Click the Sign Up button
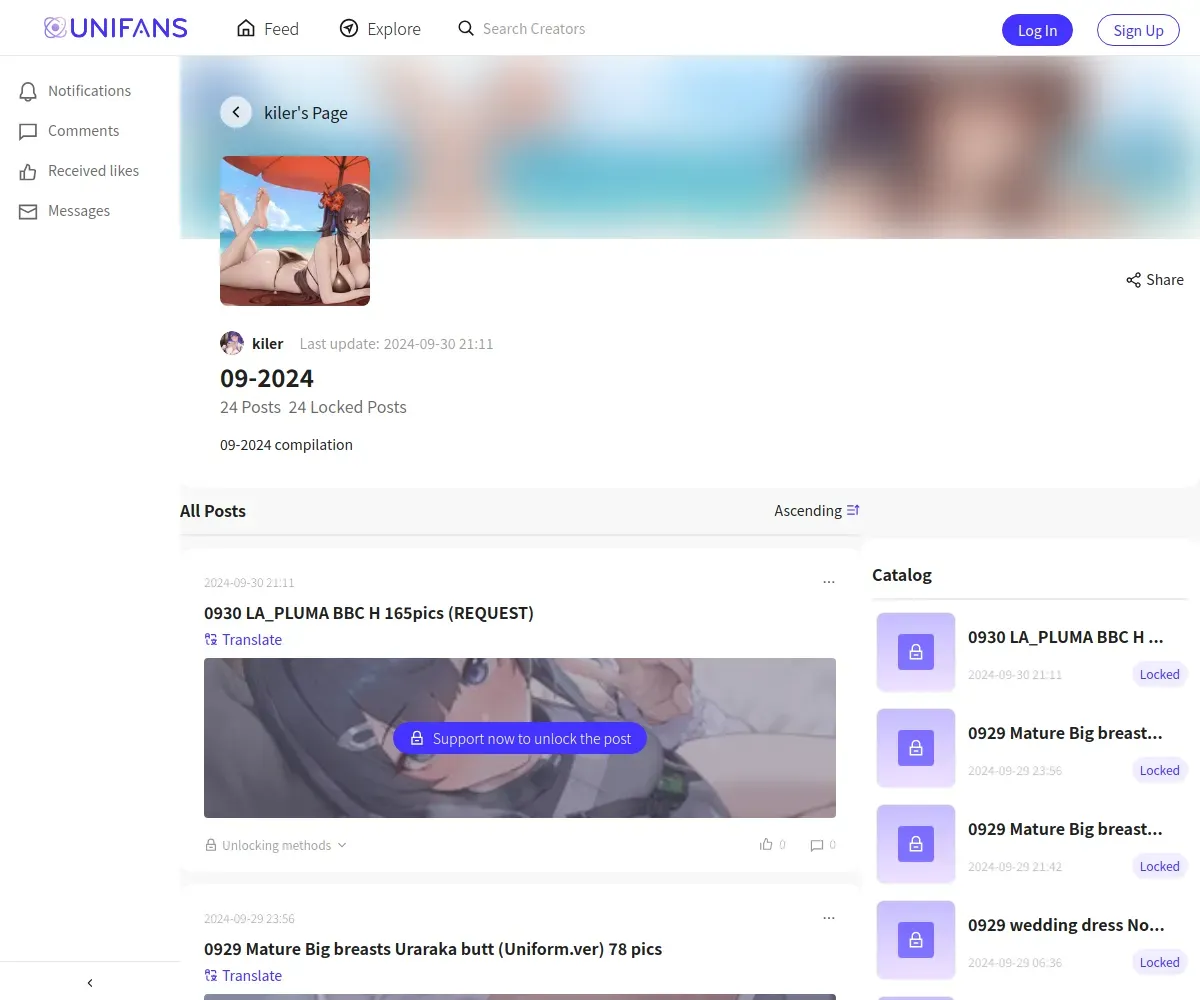The width and height of the screenshot is (1200, 1000). click(1138, 30)
